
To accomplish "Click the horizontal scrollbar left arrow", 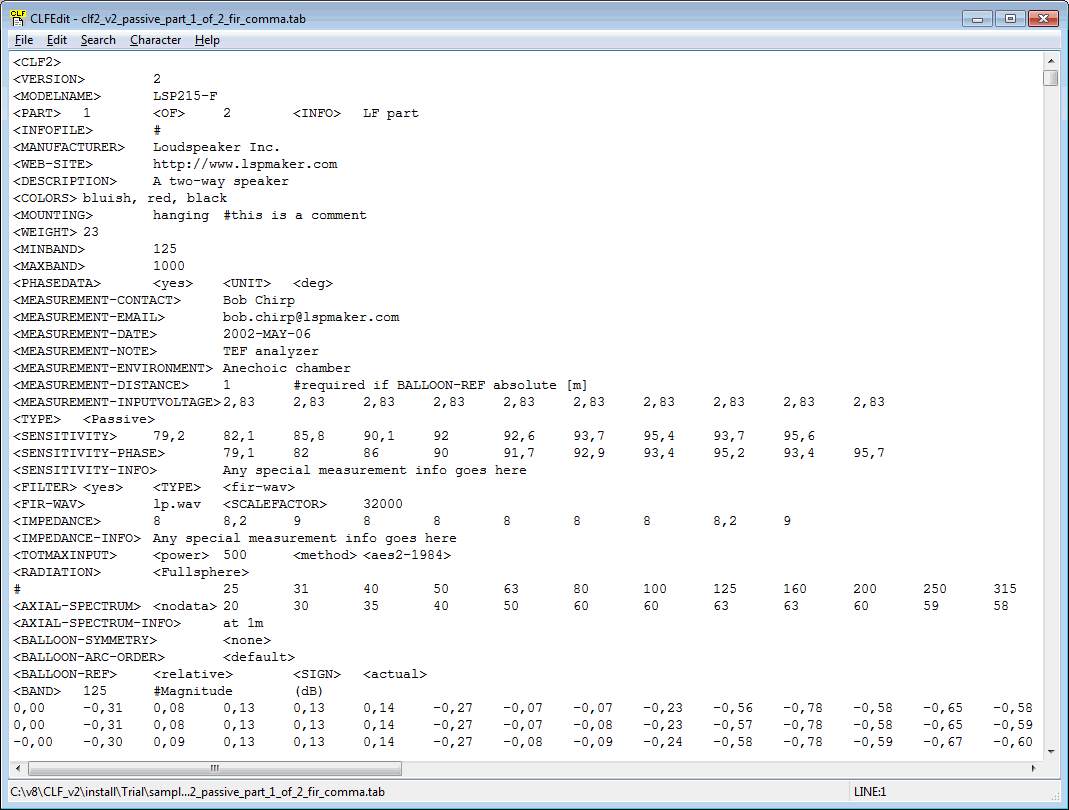I will click(x=18, y=768).
